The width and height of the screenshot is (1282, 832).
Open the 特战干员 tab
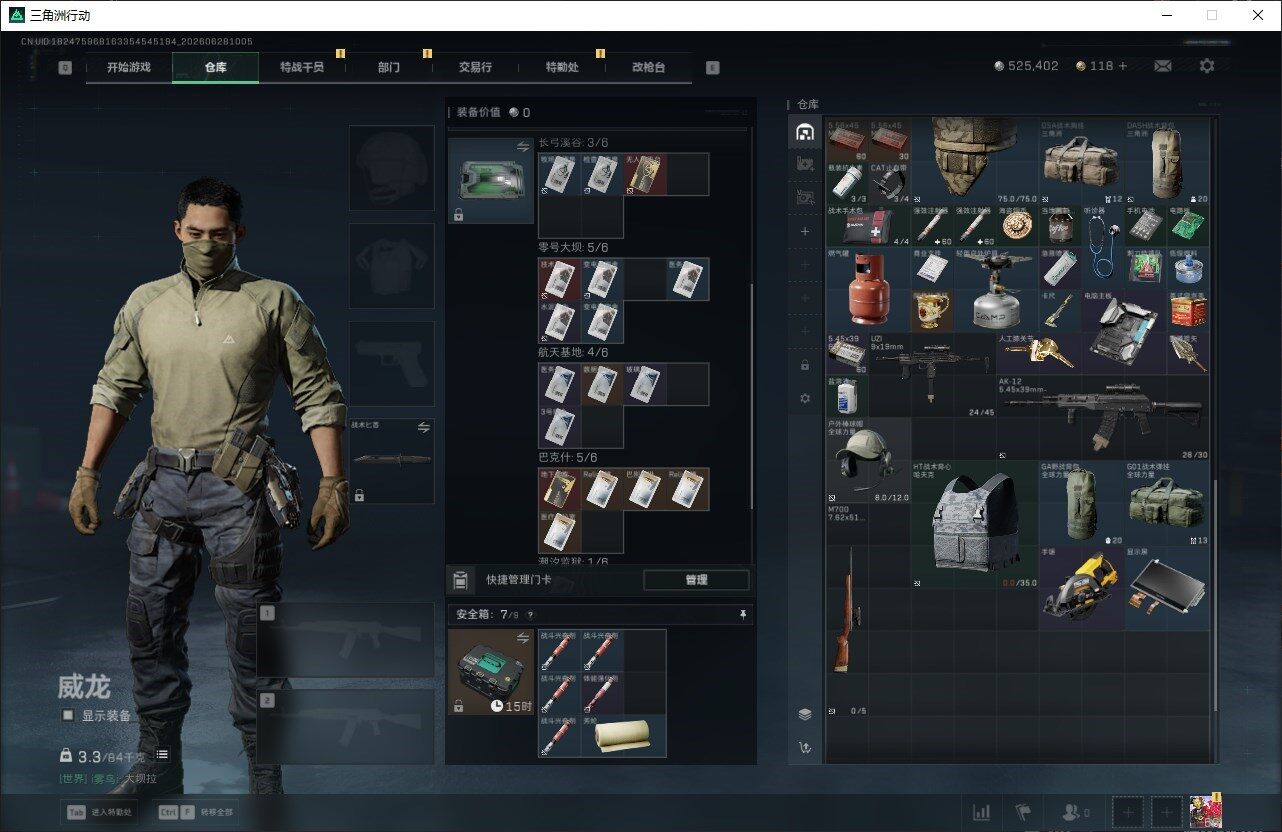(302, 67)
